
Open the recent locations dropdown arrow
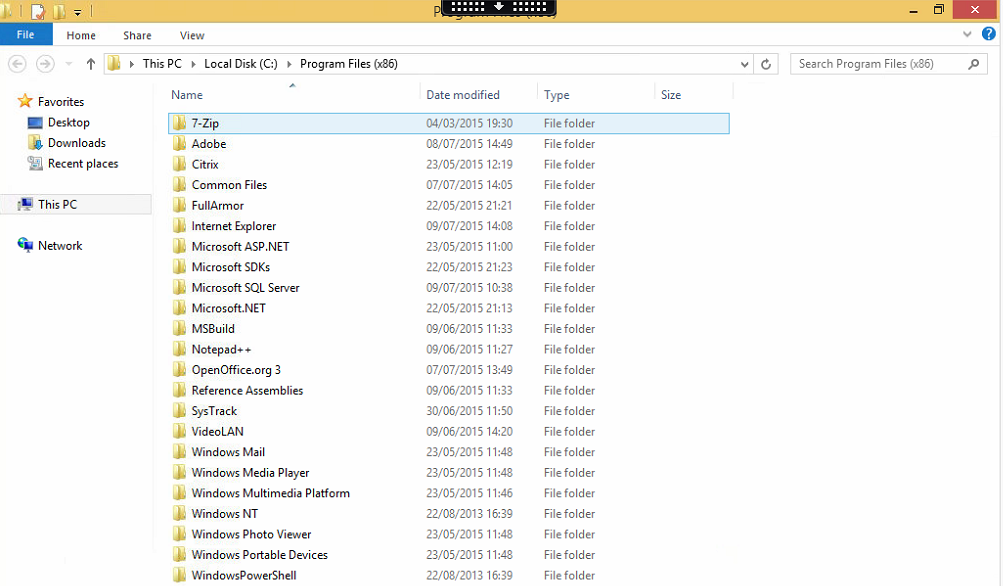(x=69, y=64)
